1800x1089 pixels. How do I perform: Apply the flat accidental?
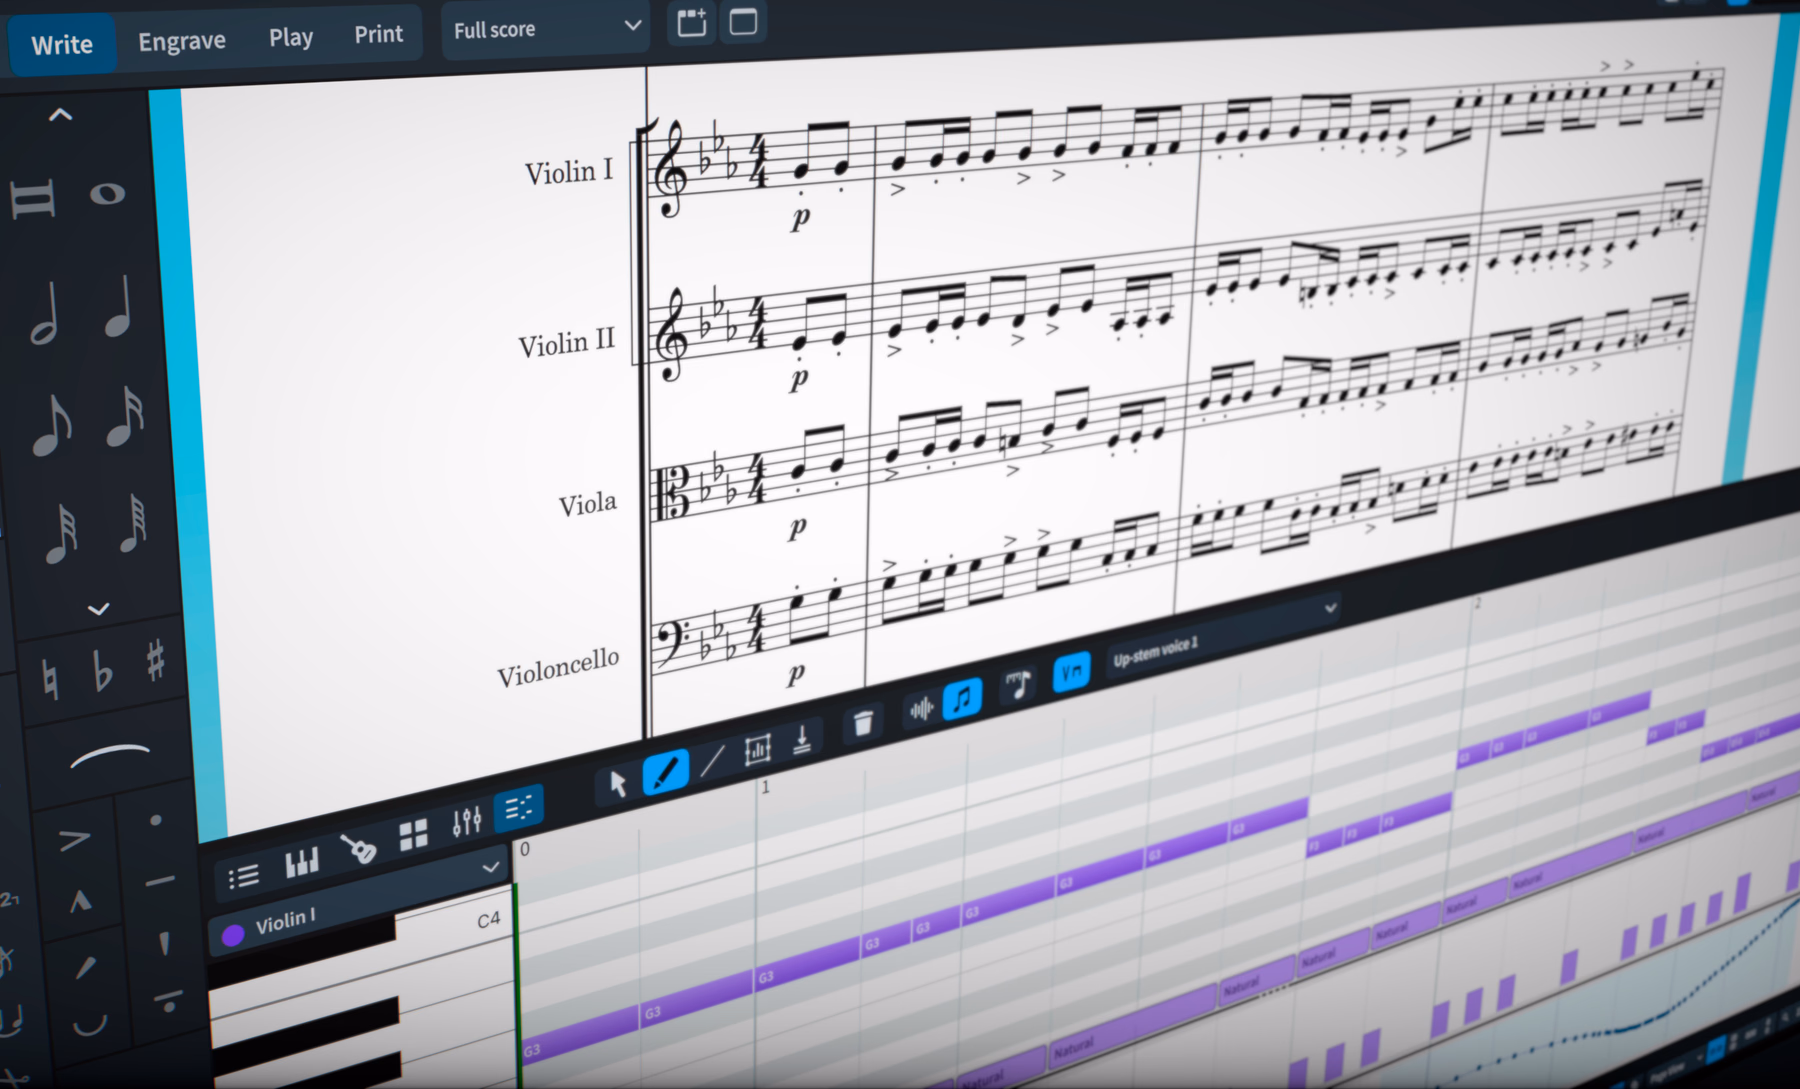pyautogui.click(x=102, y=669)
